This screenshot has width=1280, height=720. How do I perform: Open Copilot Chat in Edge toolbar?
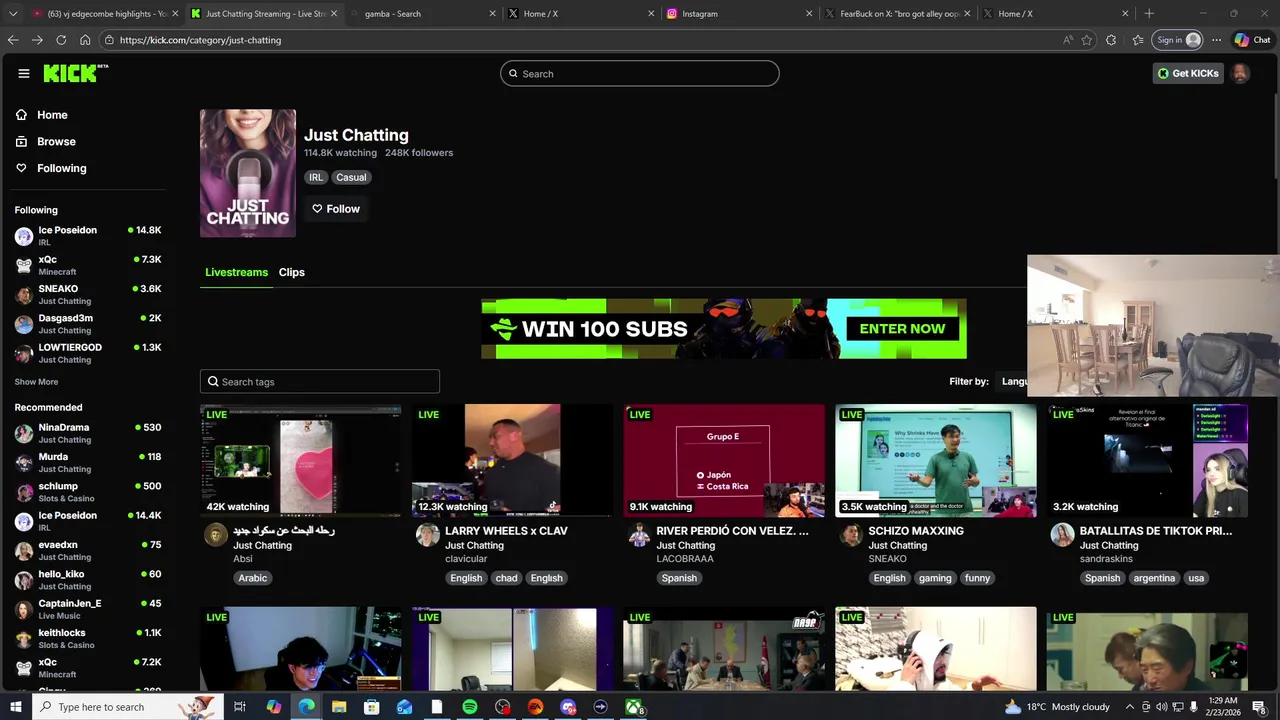pos(1252,40)
